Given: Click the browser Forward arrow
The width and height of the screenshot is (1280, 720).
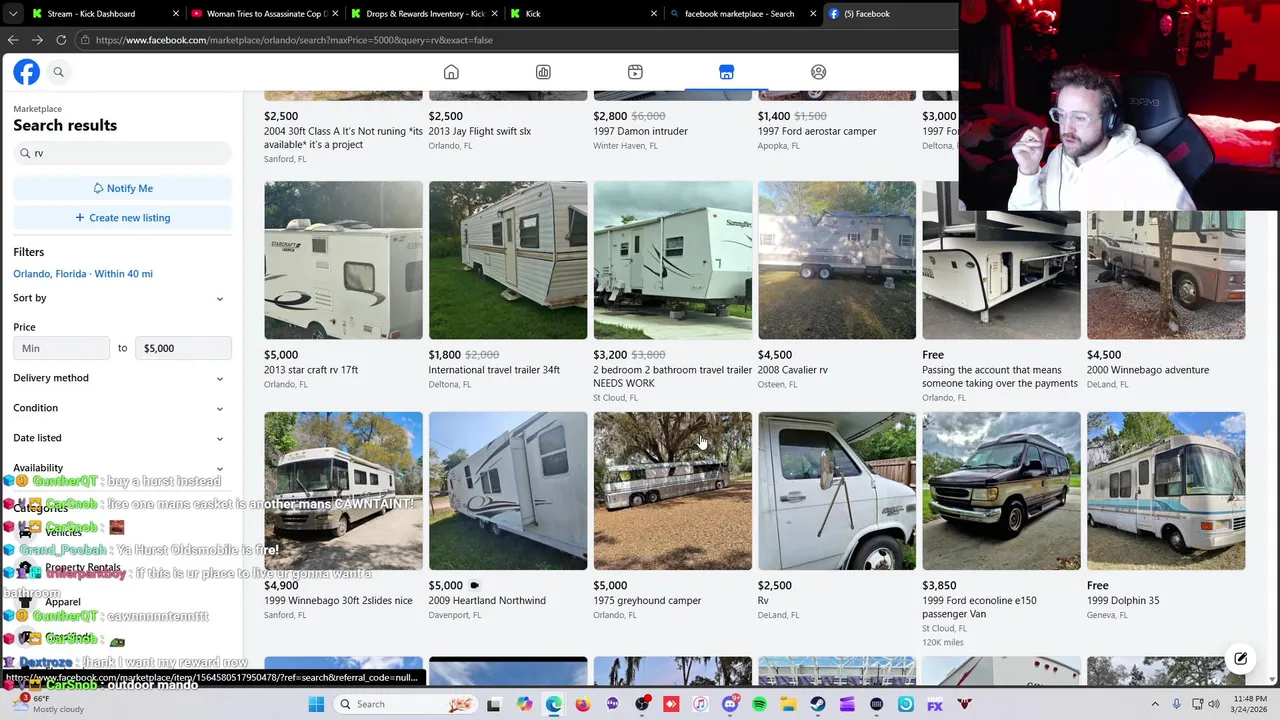Looking at the screenshot, I should click(37, 40).
